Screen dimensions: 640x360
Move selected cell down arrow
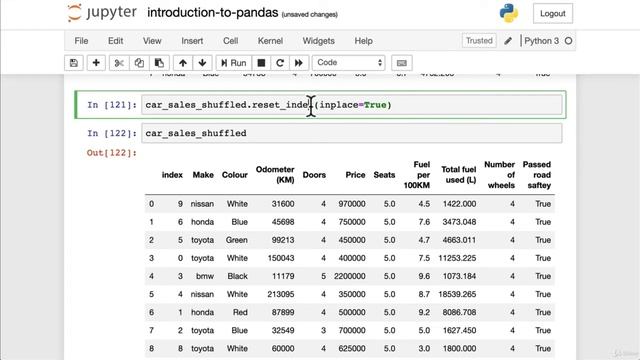(202, 63)
